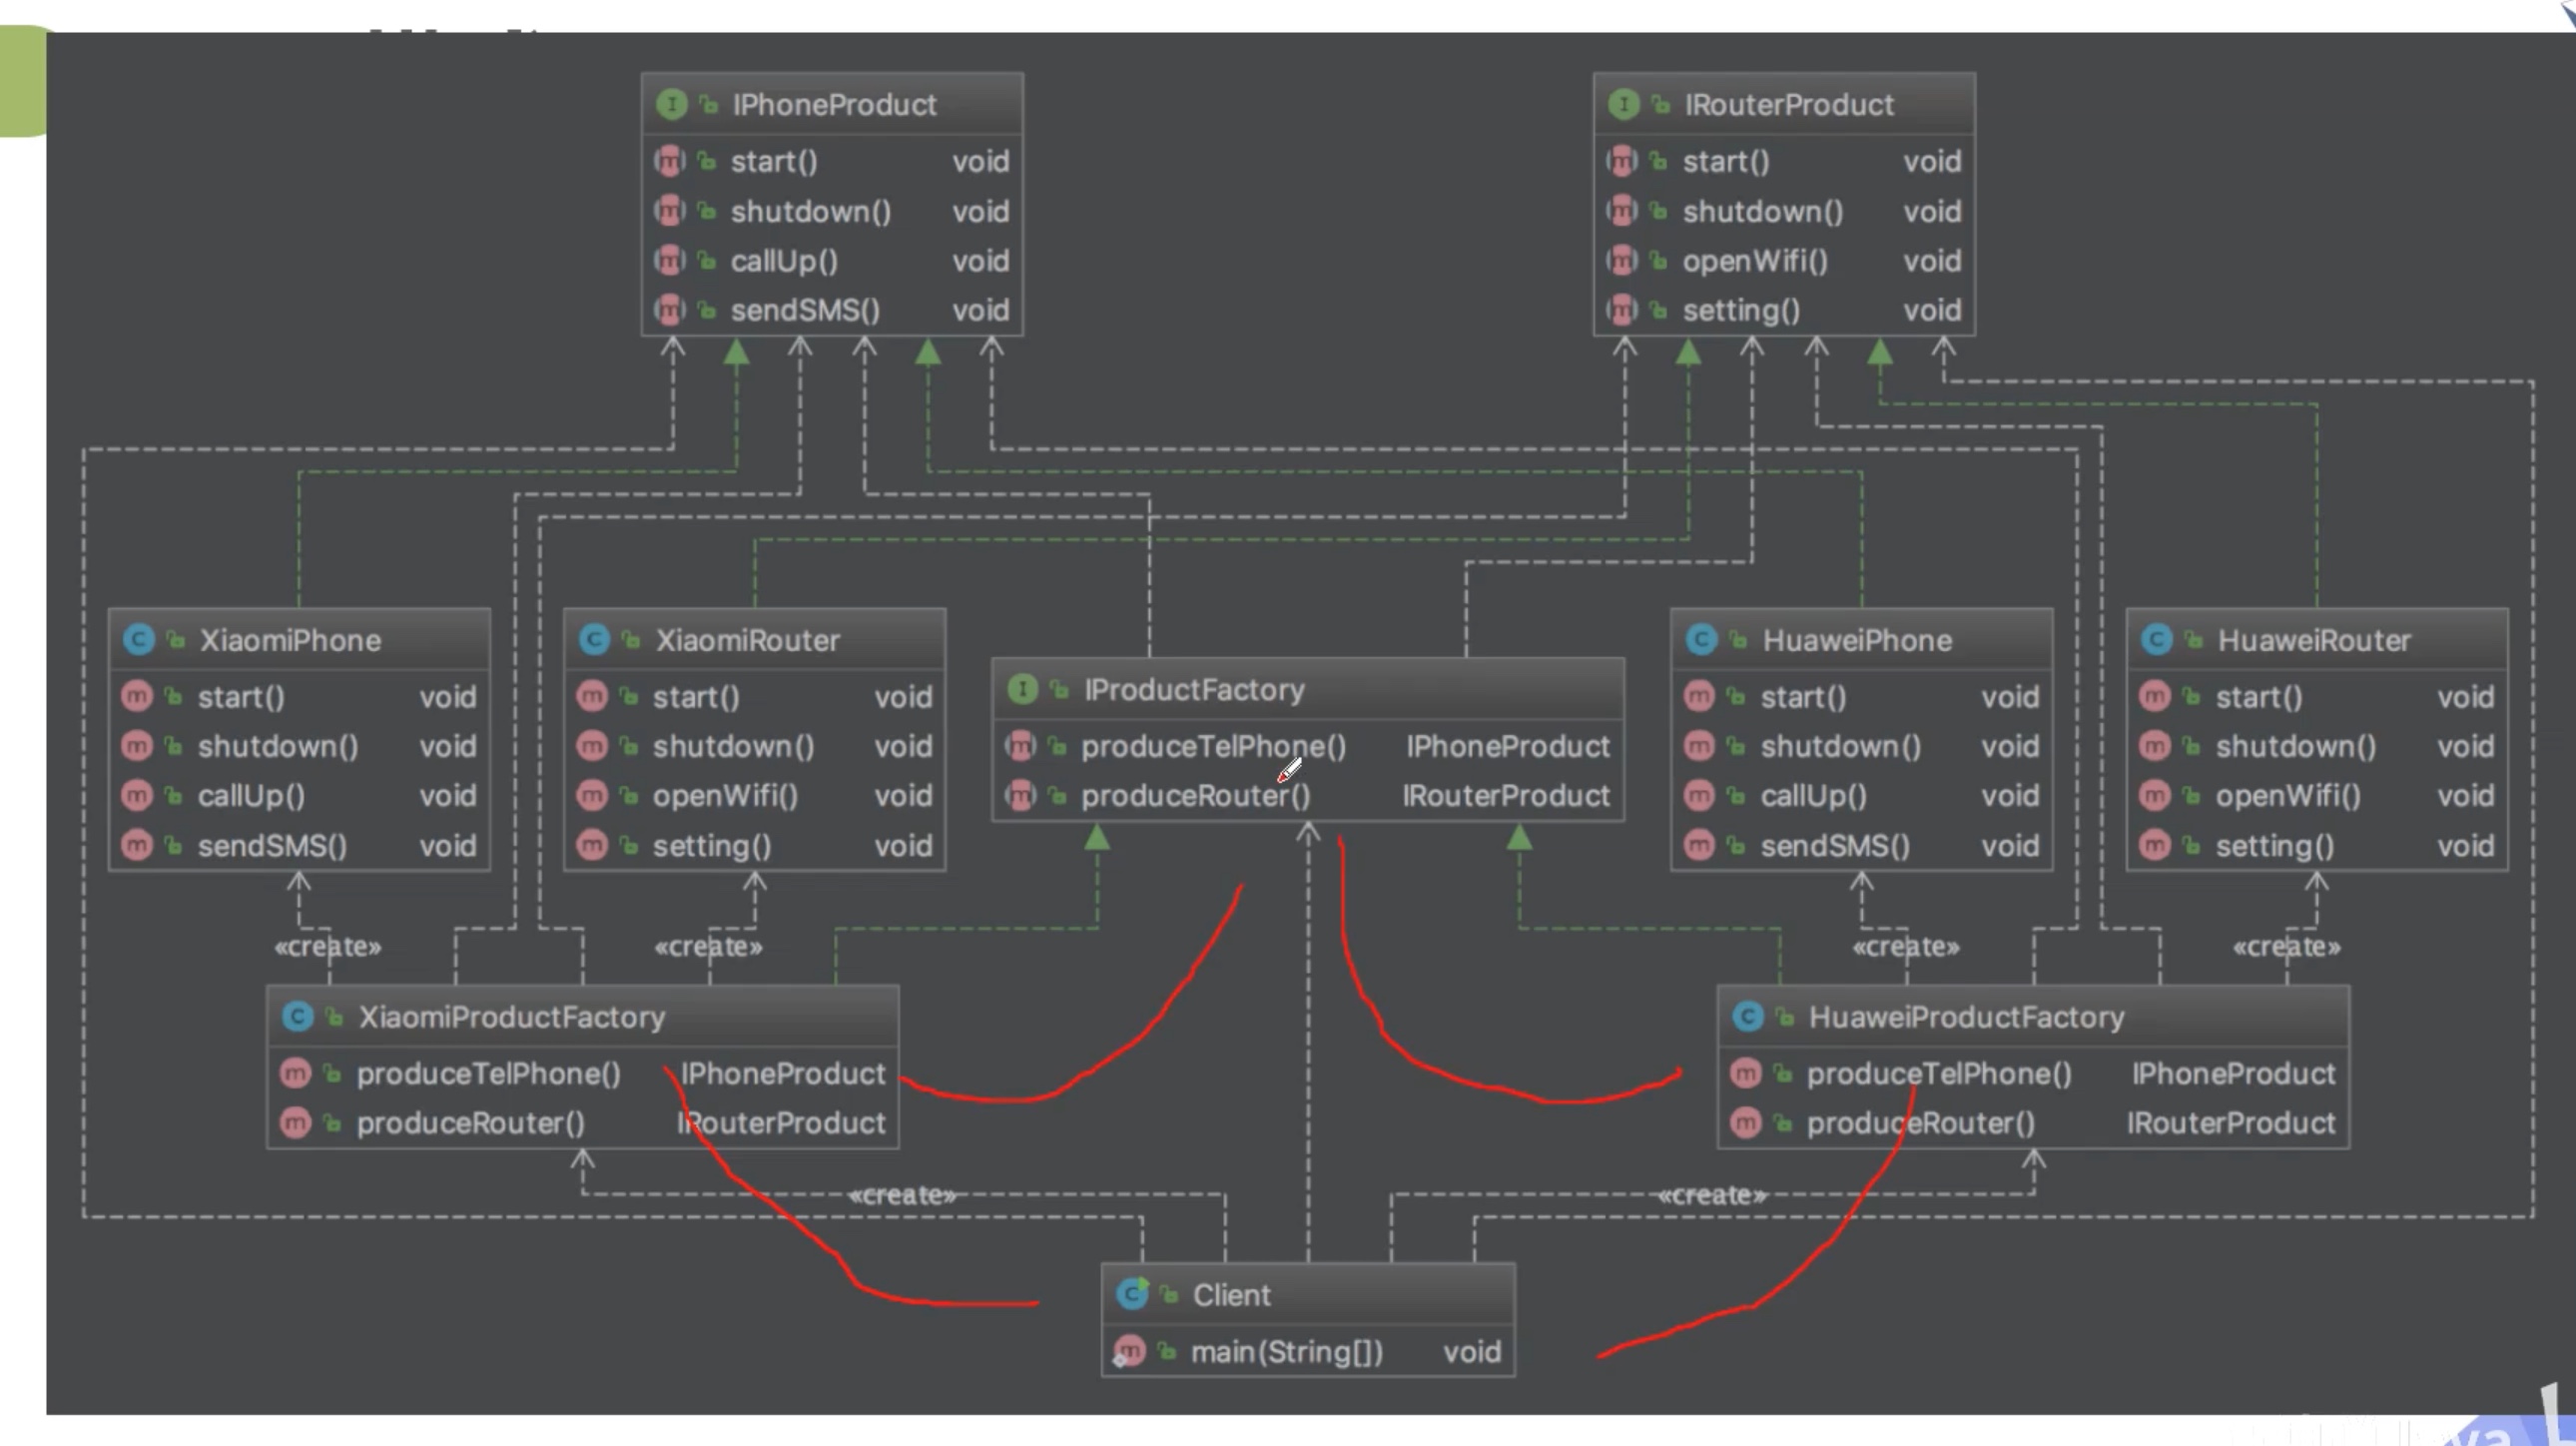
Task: Click the HuaweiRouter class icon
Action: point(2156,640)
